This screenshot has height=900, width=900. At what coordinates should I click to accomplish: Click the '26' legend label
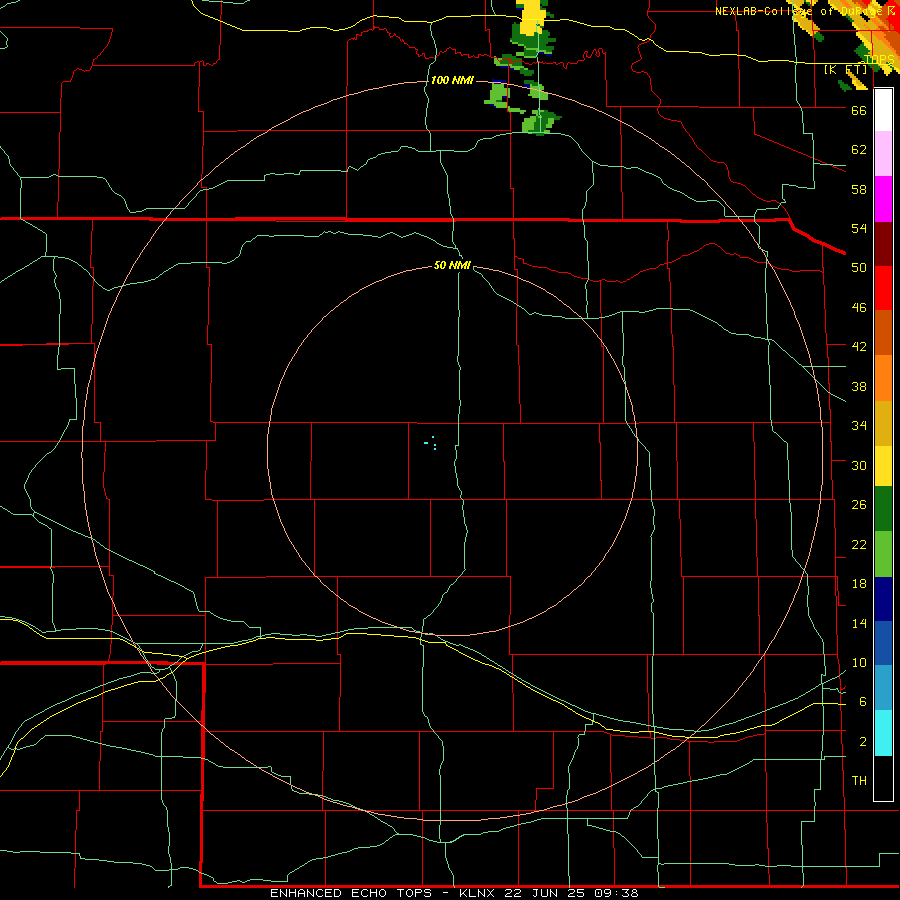pyautogui.click(x=859, y=505)
